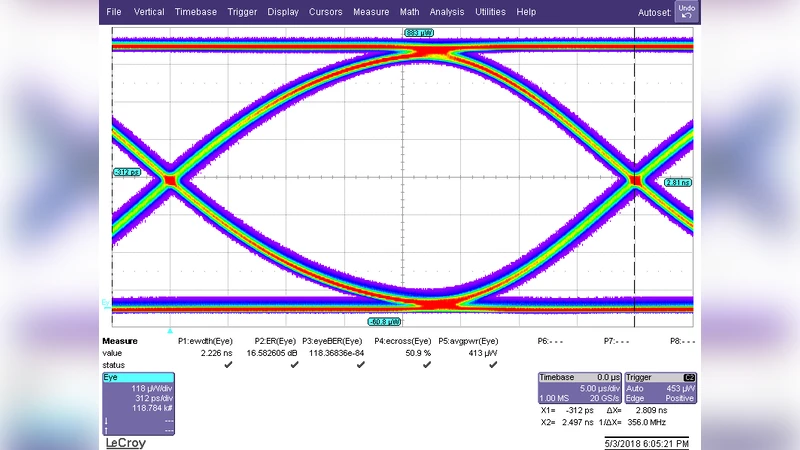Click the status checkmark under P4:ecross(Eye)
Viewport: 800px width, 450px height.
(x=427, y=365)
